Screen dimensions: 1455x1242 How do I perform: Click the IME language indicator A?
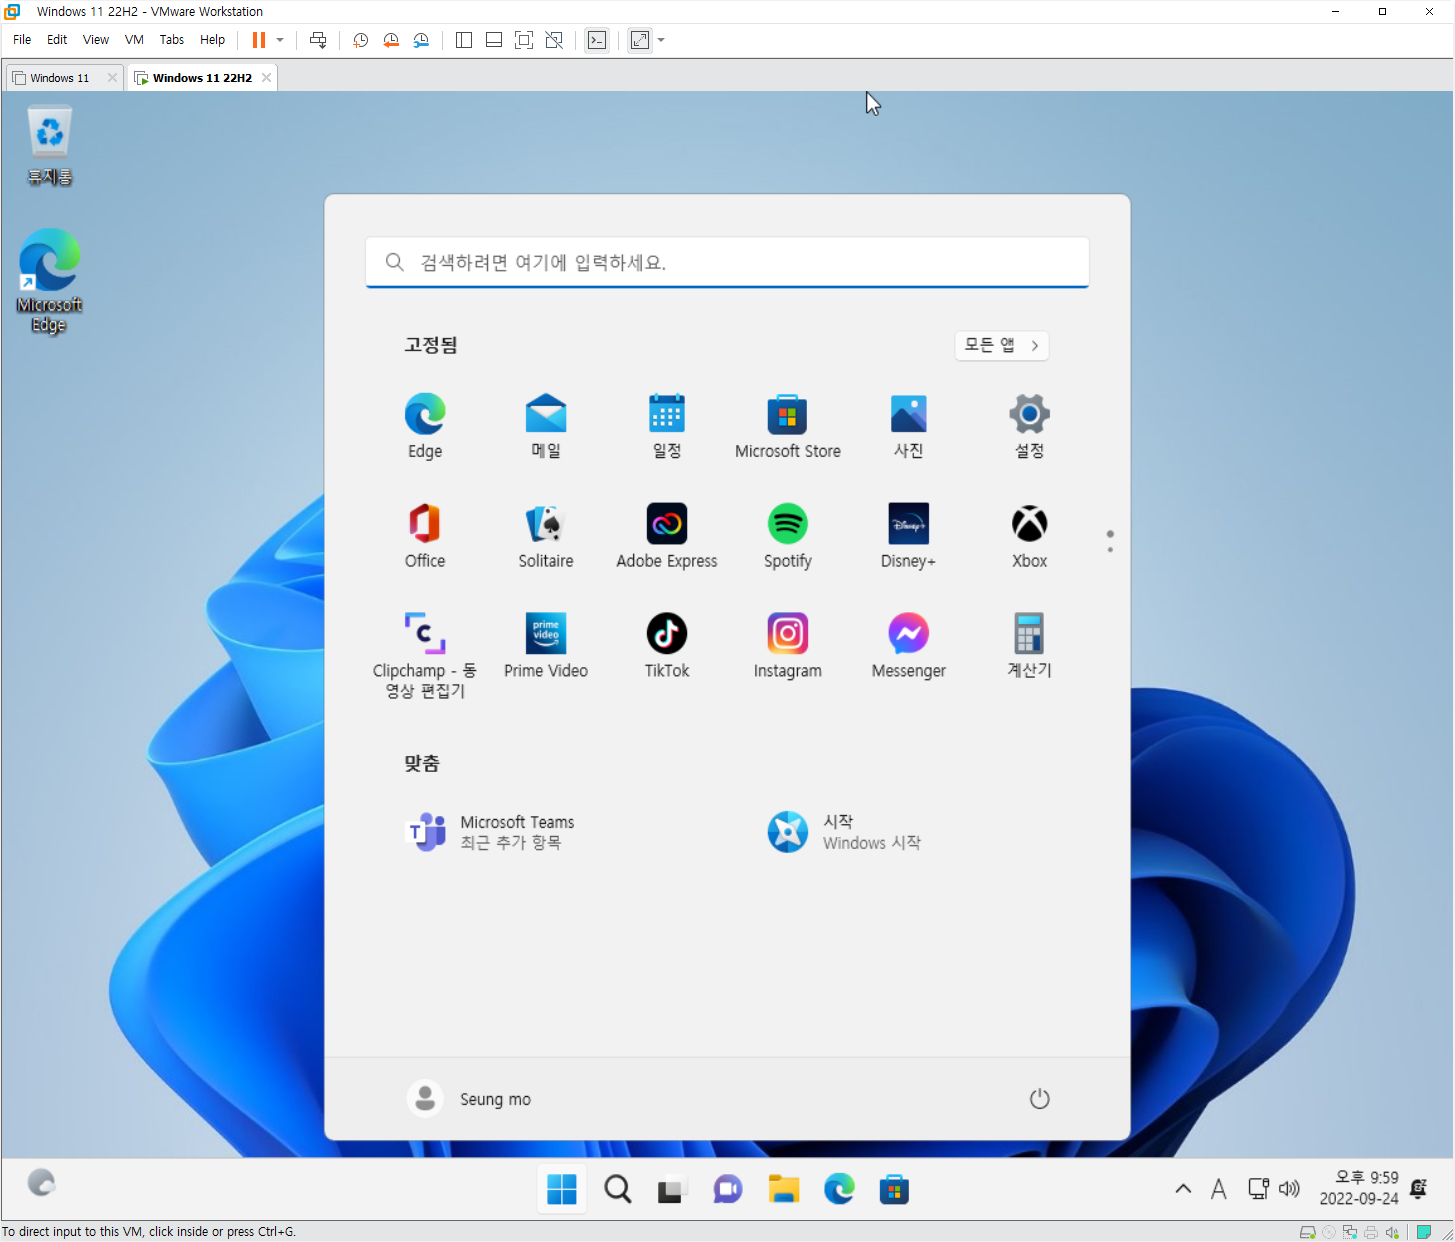(x=1218, y=1189)
